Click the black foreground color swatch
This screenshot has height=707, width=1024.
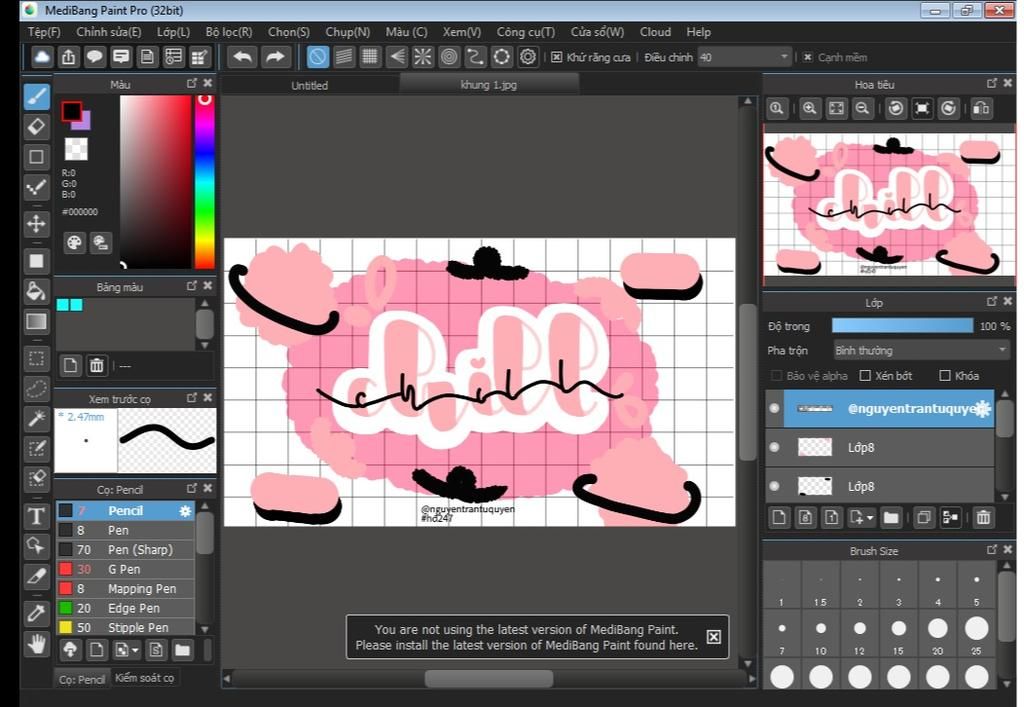tap(71, 111)
